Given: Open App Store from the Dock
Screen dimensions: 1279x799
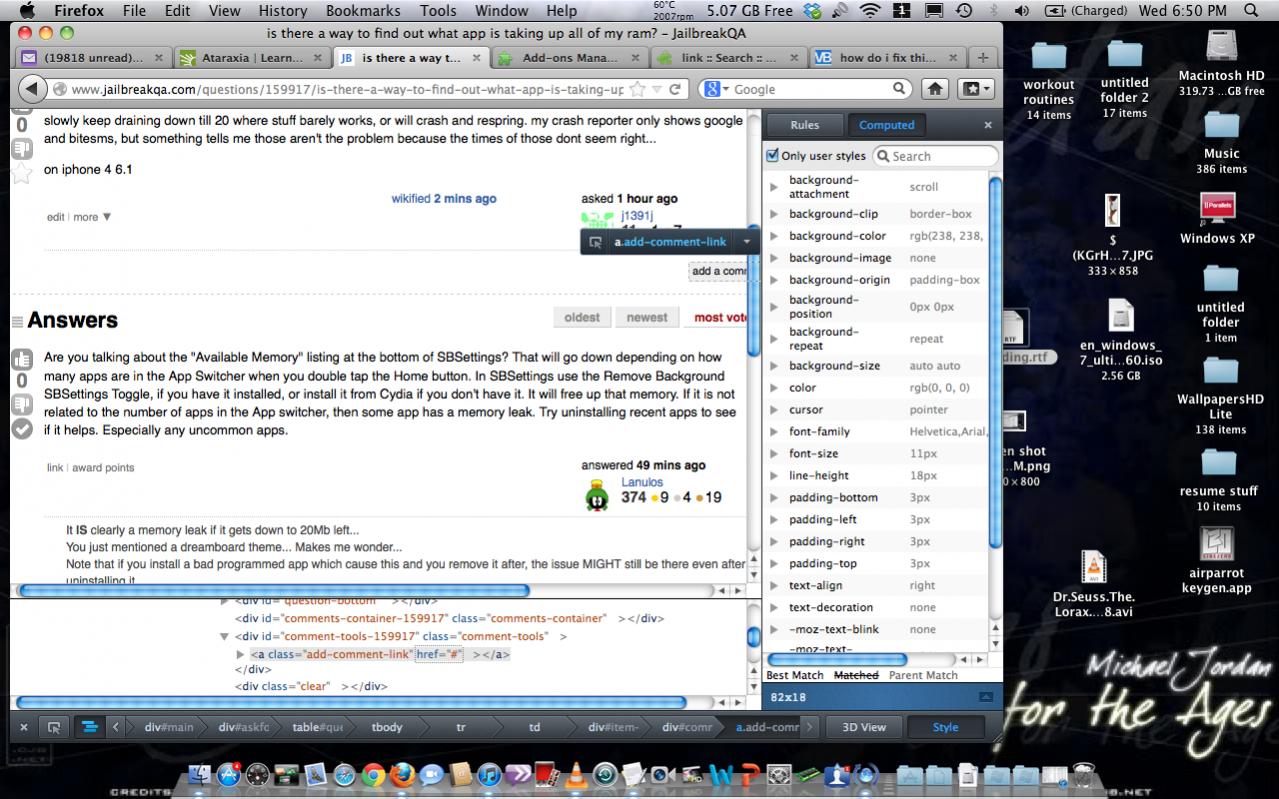Looking at the screenshot, I should [x=229, y=776].
